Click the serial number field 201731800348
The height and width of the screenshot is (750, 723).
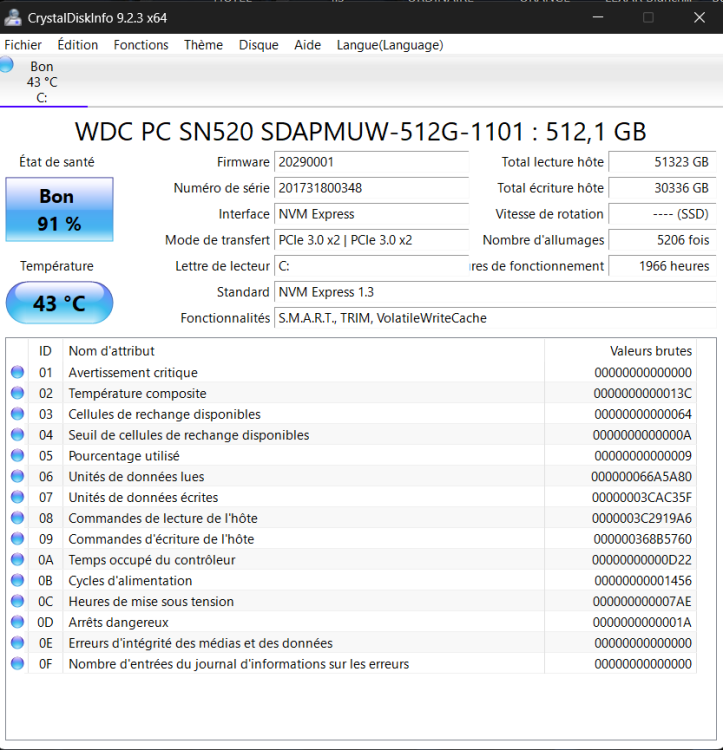(x=371, y=188)
